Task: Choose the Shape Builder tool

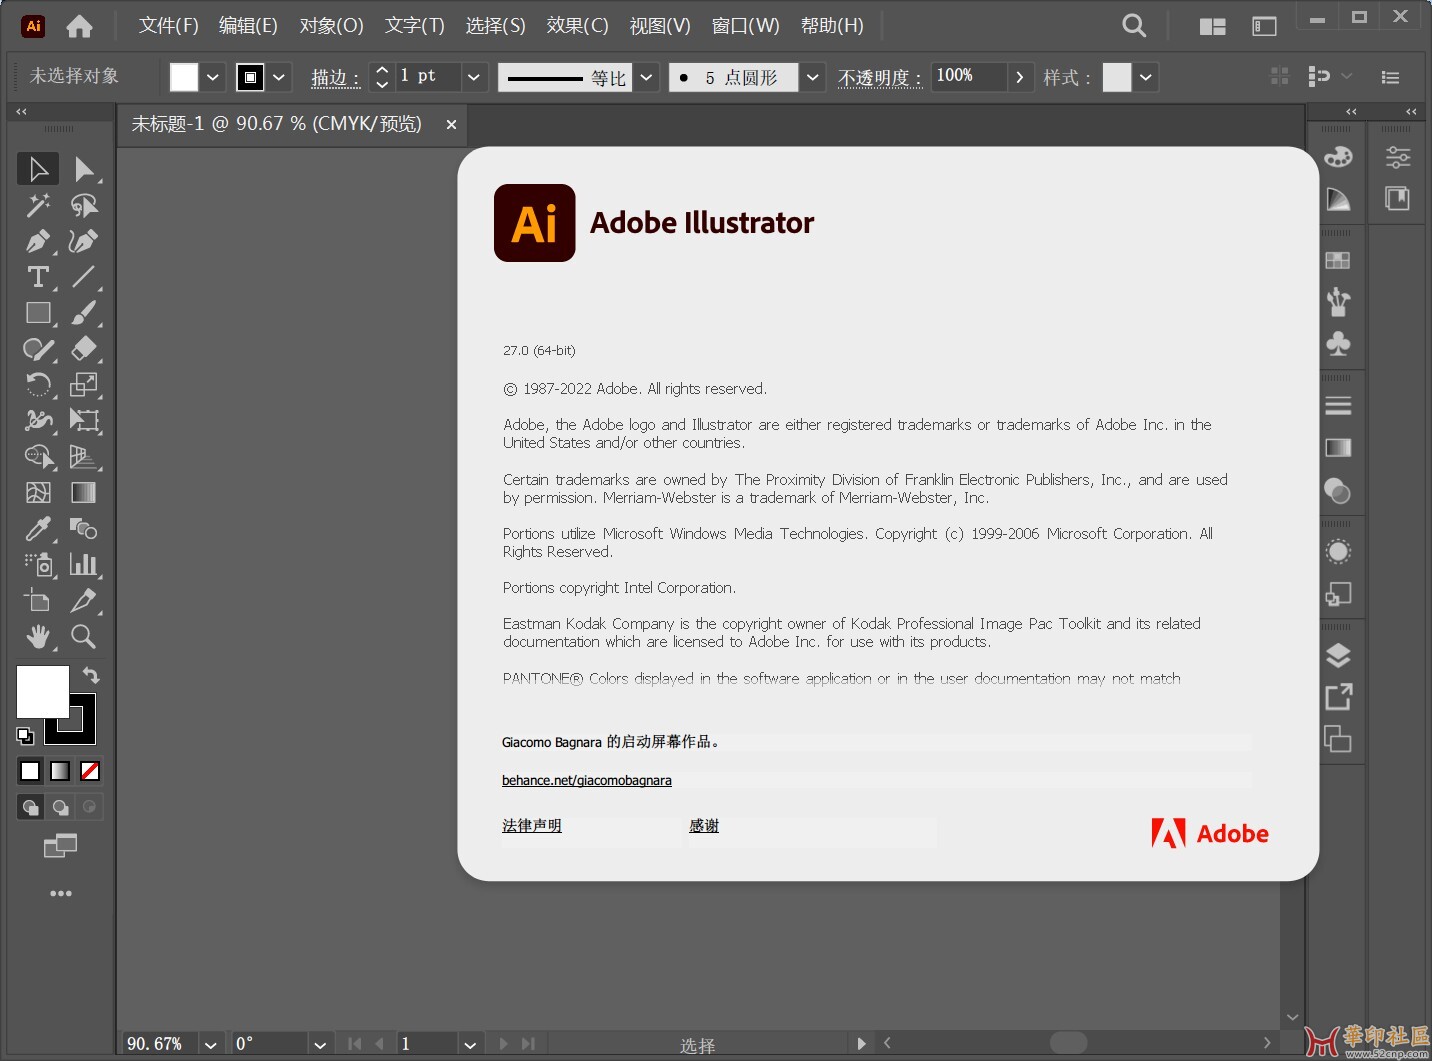Action: click(38, 457)
